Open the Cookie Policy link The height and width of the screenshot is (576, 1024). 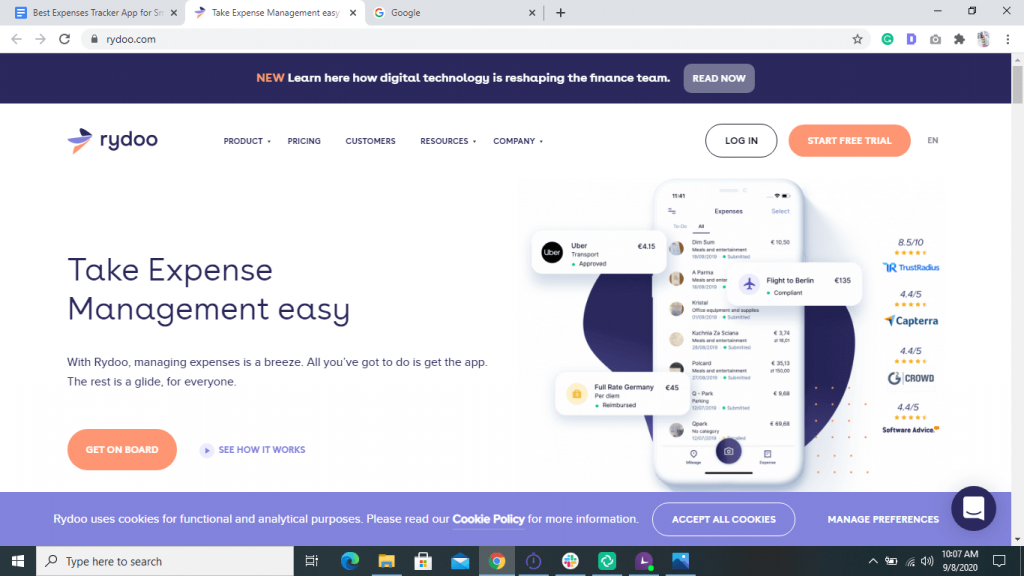coord(488,519)
